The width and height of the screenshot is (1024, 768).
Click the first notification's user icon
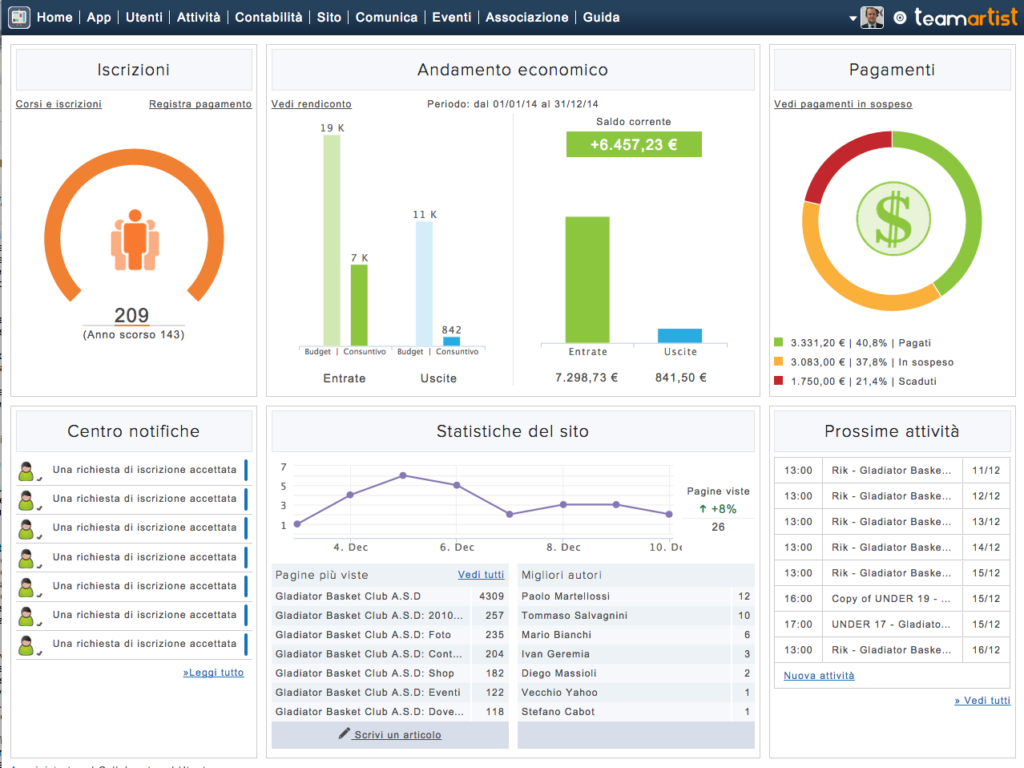pos(29,470)
